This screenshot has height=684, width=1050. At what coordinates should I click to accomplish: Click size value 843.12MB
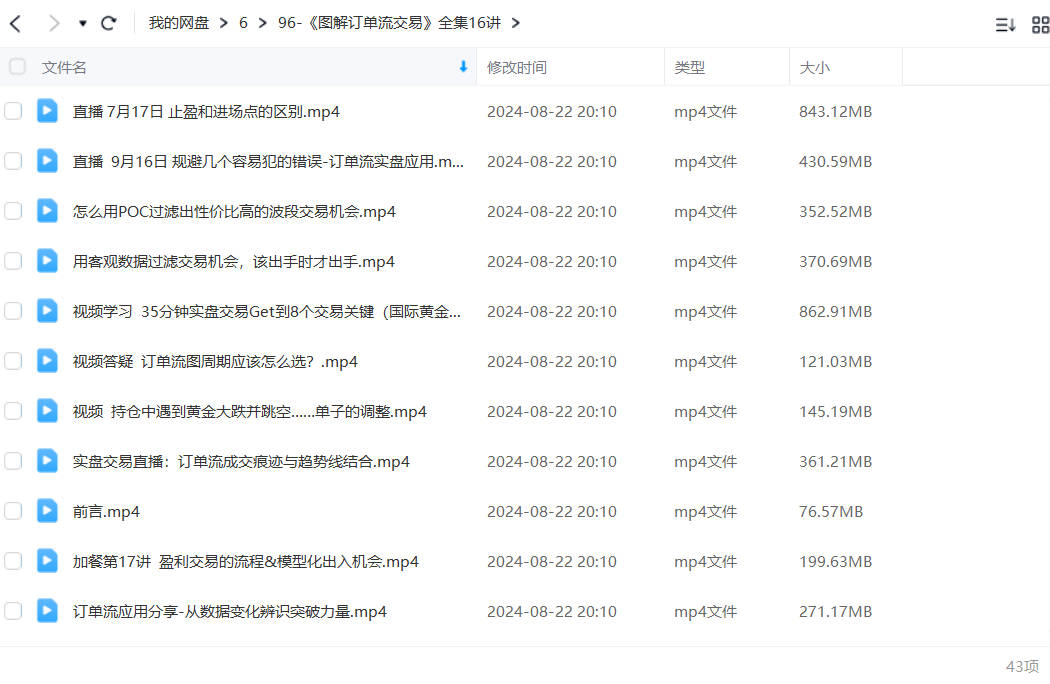(x=835, y=112)
